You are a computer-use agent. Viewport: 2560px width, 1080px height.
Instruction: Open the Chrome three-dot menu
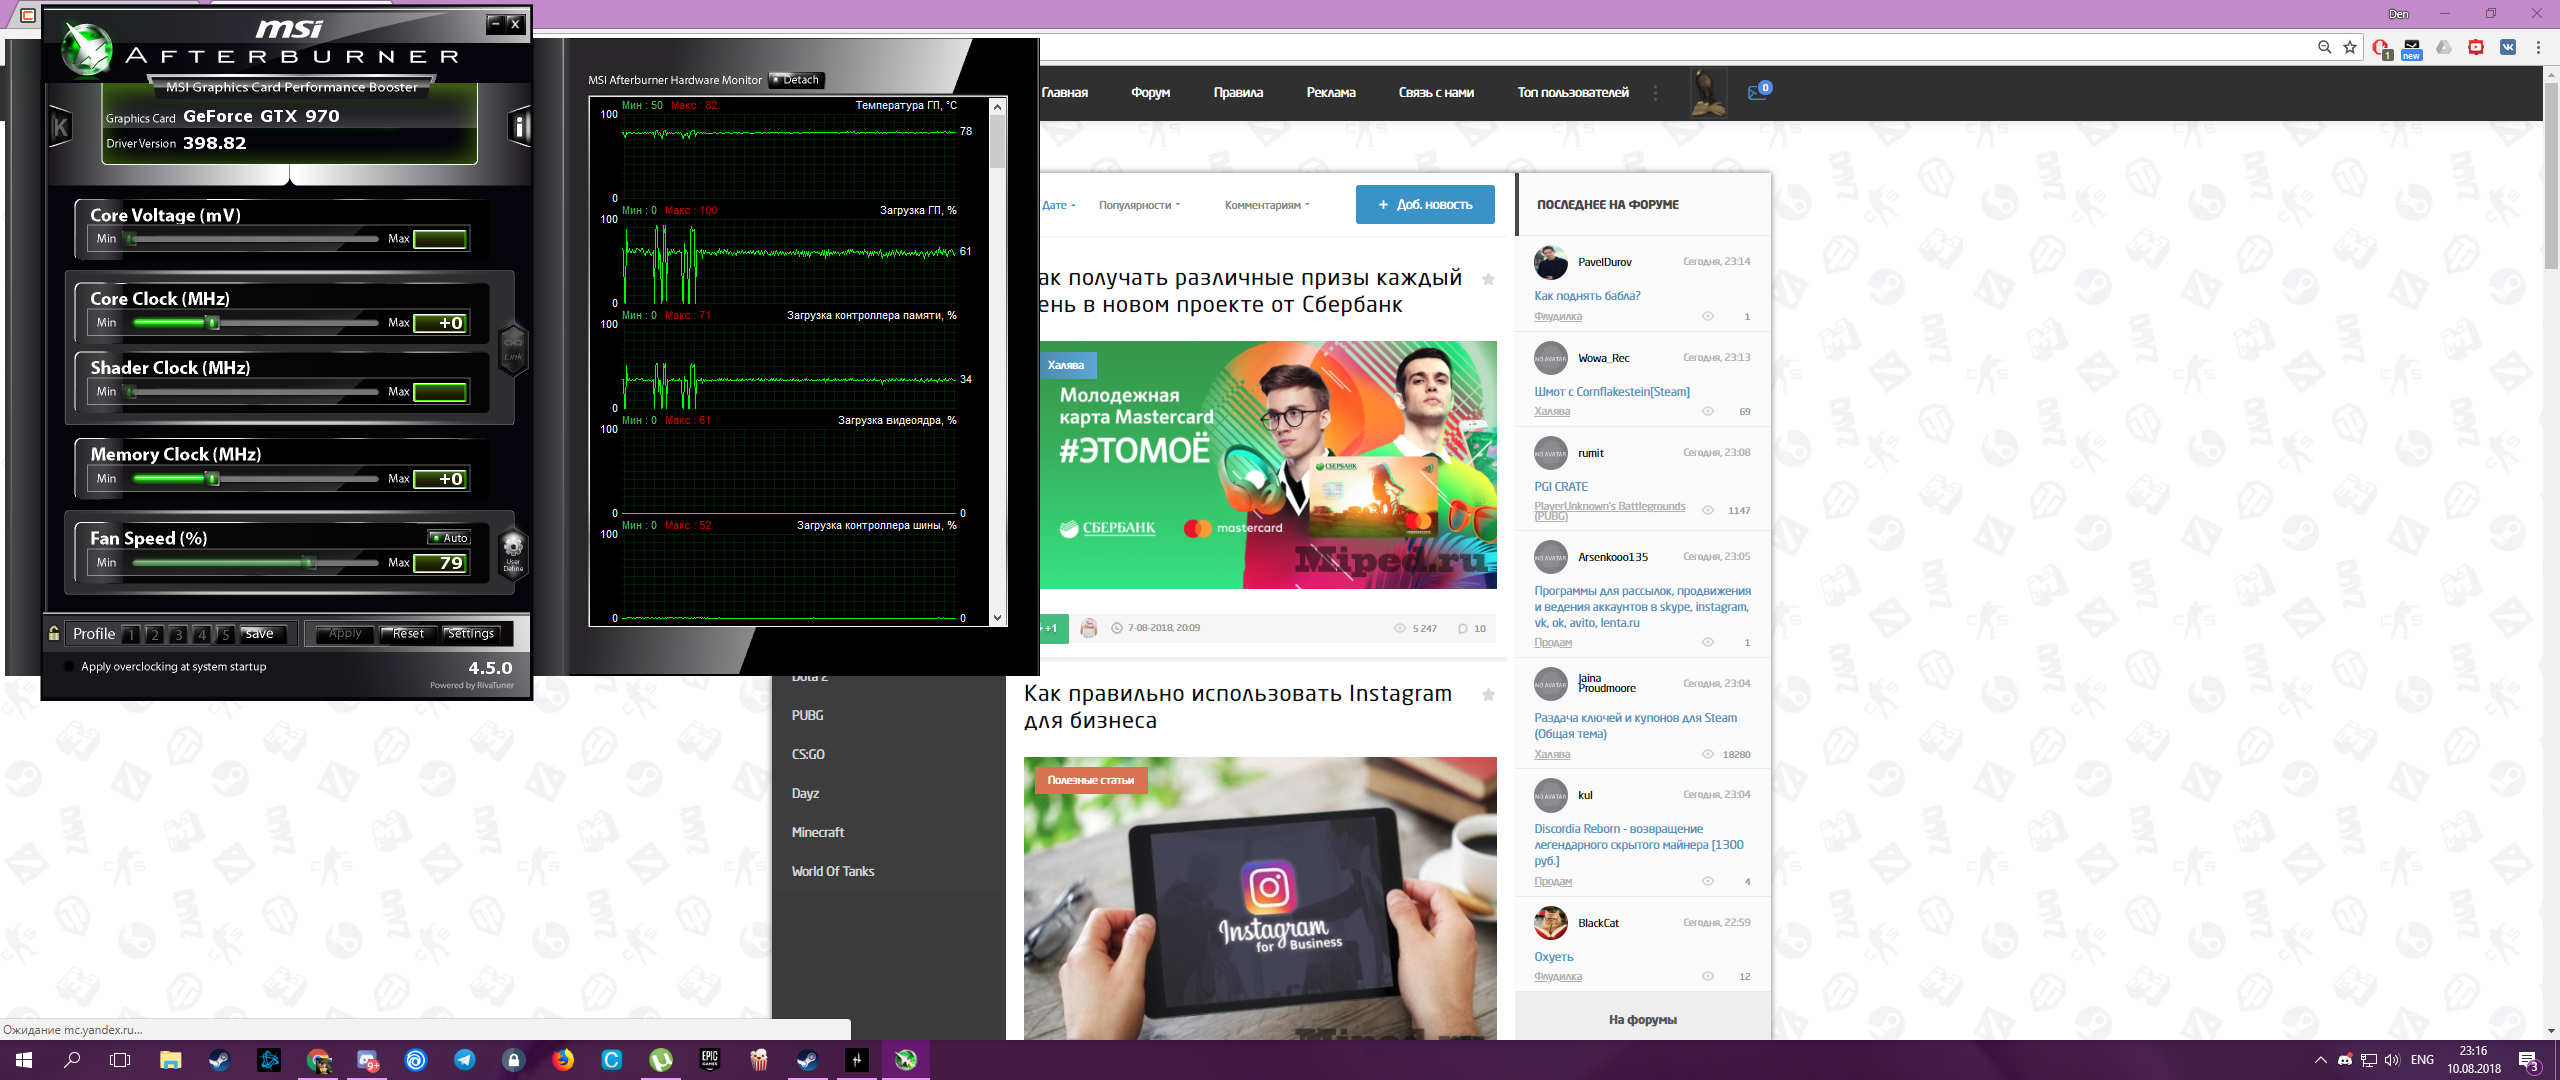pos(2538,47)
